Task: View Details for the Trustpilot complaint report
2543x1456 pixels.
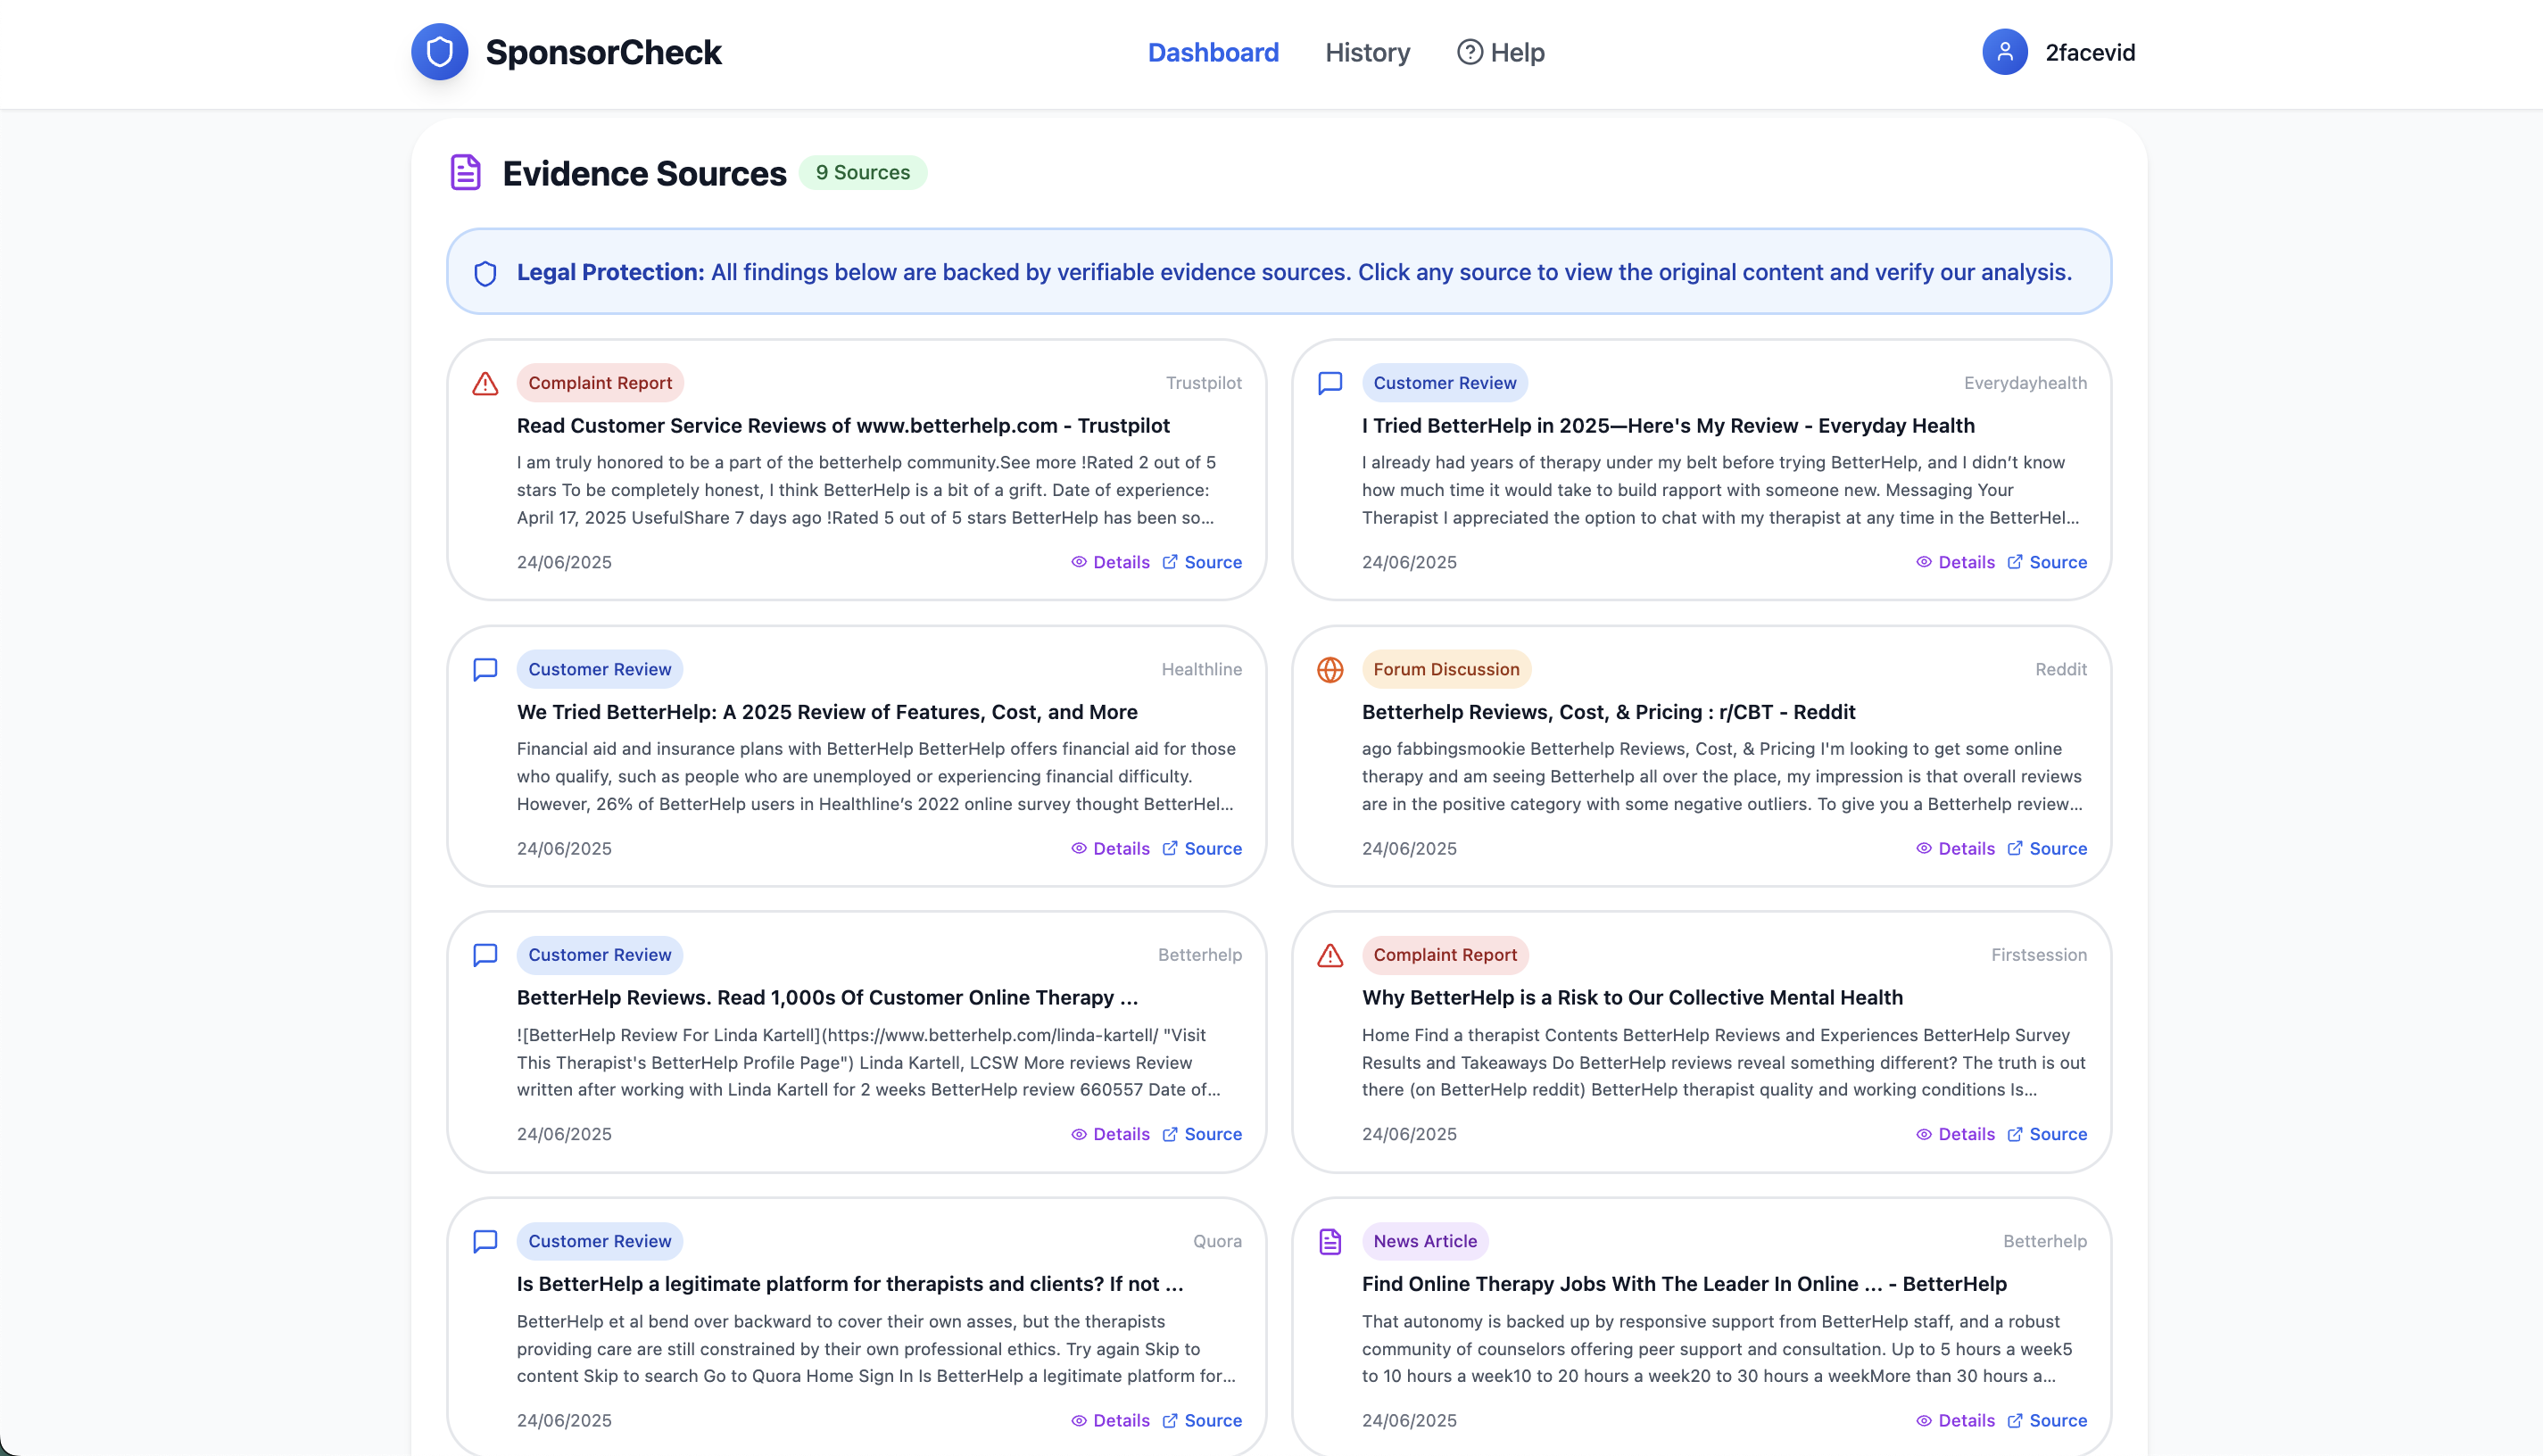Action: [x=1110, y=562]
